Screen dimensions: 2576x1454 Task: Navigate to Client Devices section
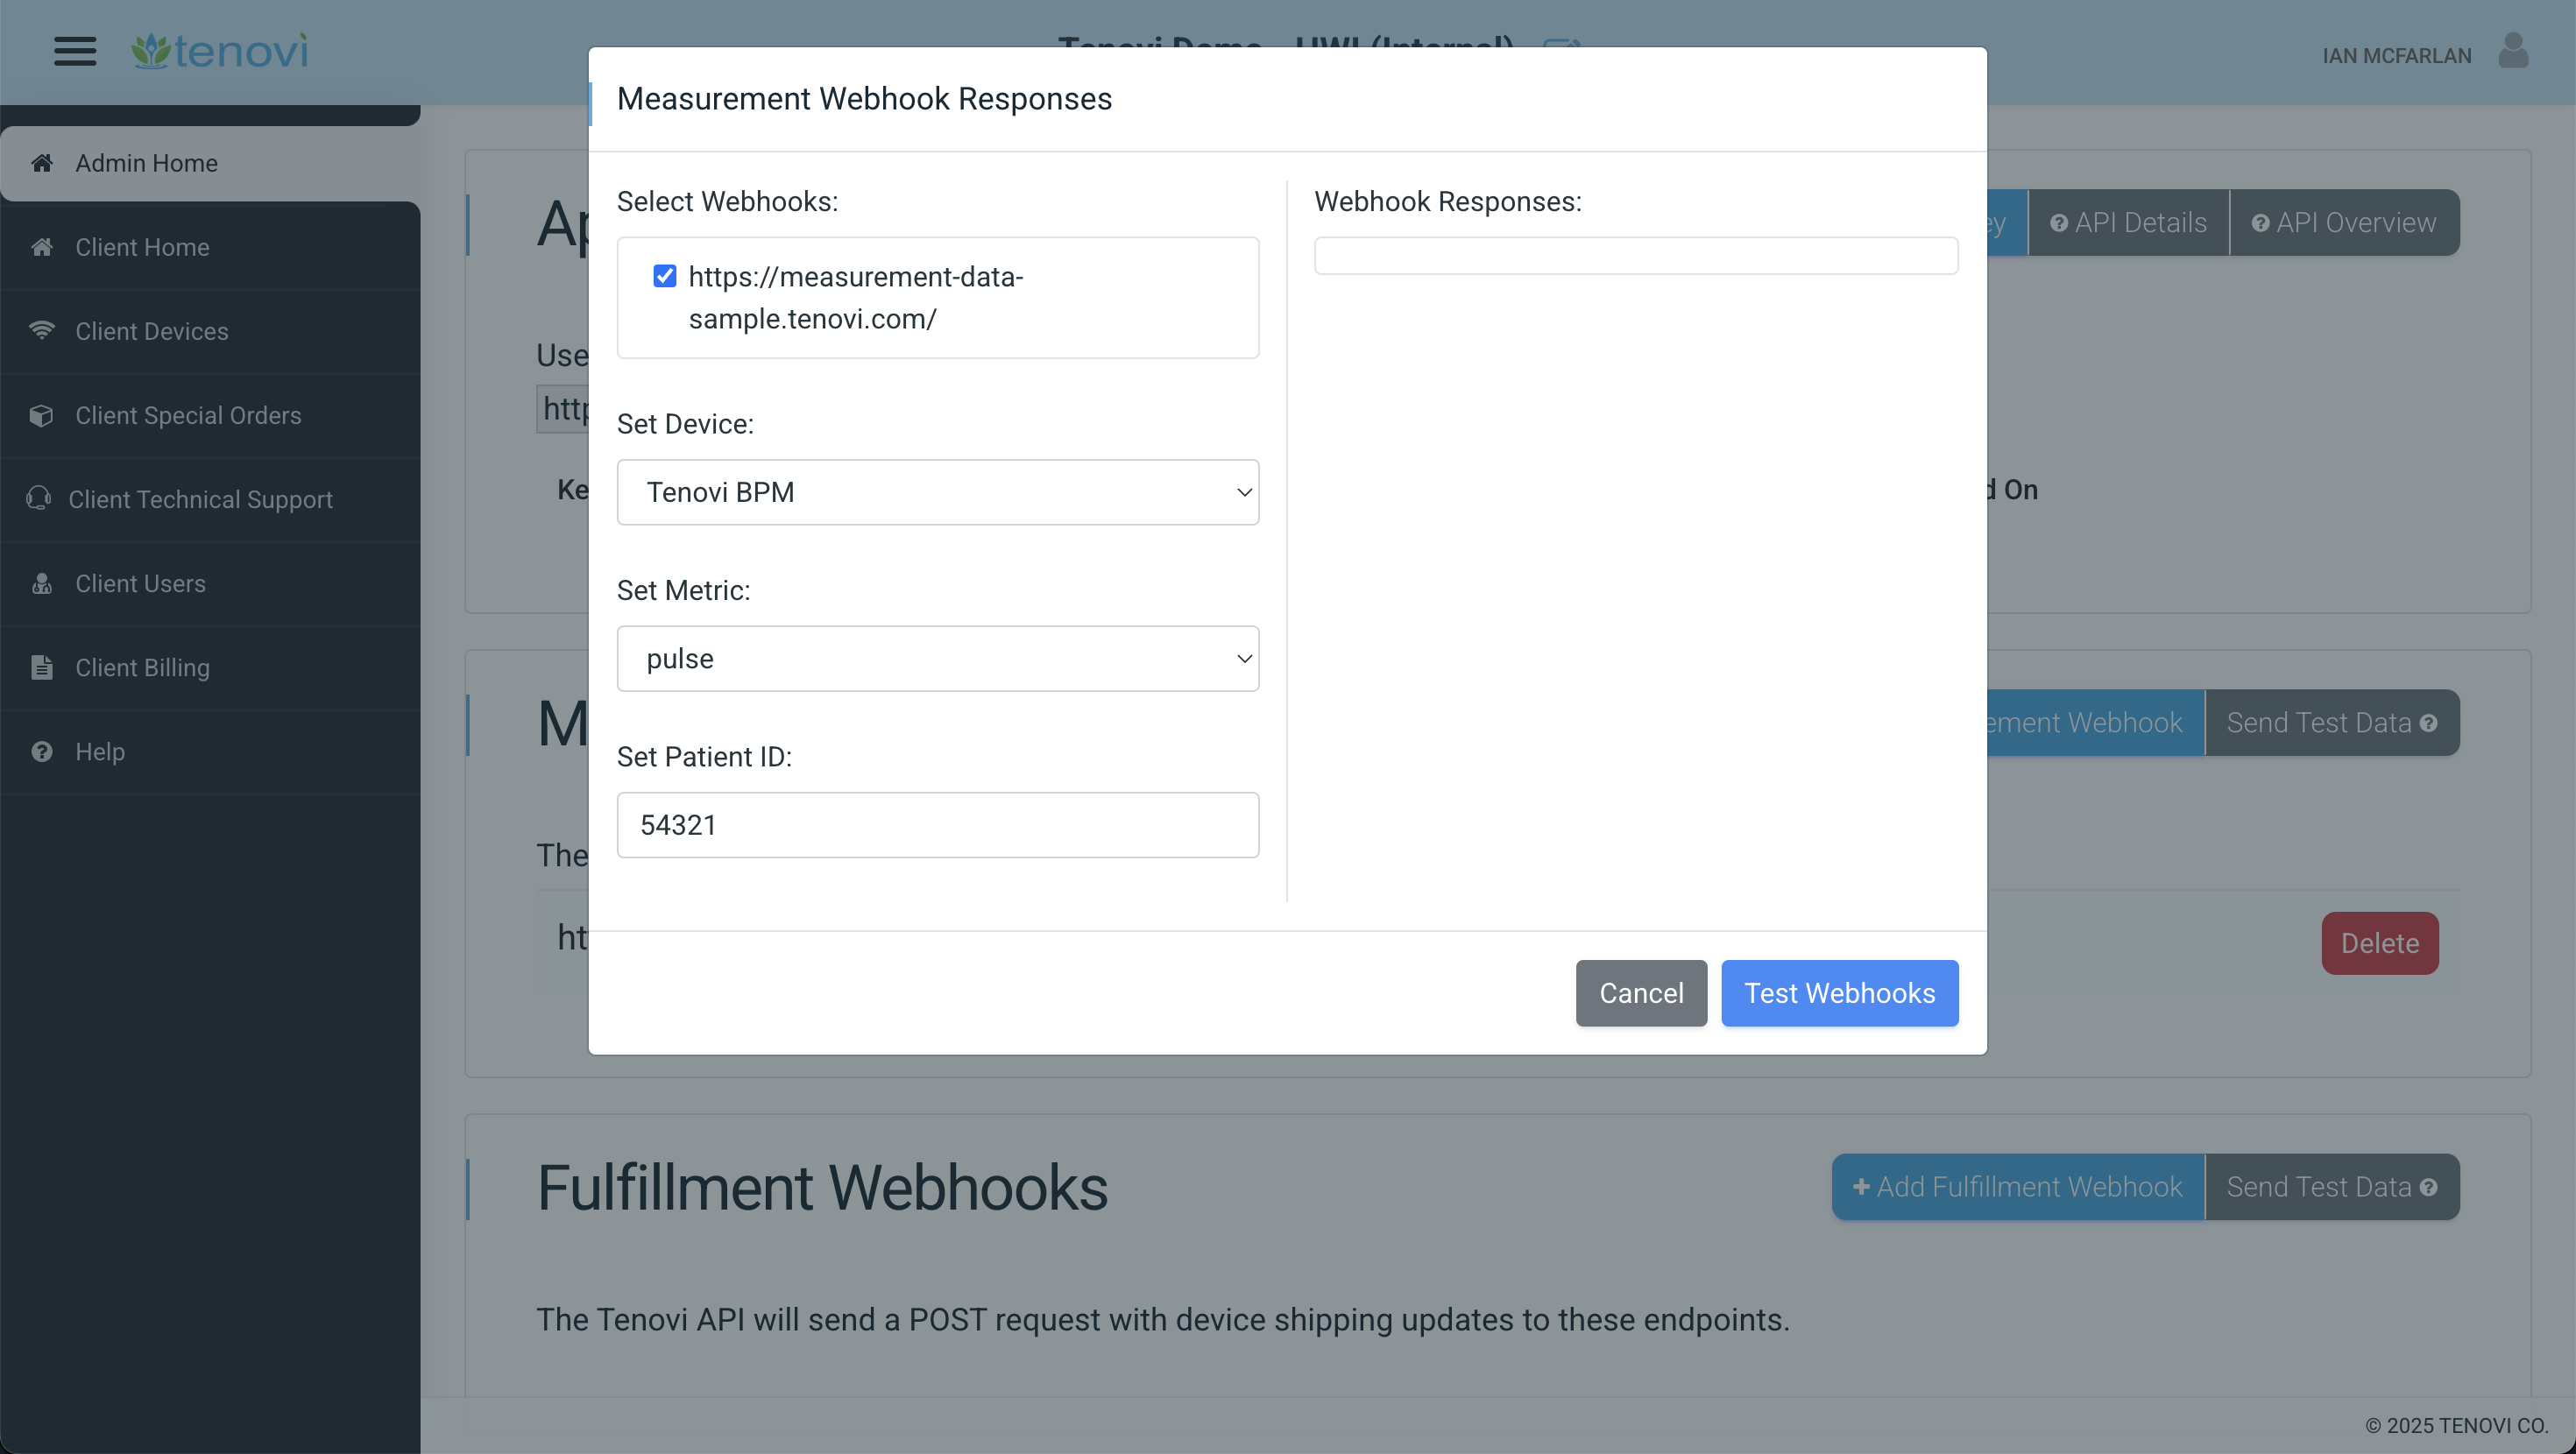(x=151, y=329)
